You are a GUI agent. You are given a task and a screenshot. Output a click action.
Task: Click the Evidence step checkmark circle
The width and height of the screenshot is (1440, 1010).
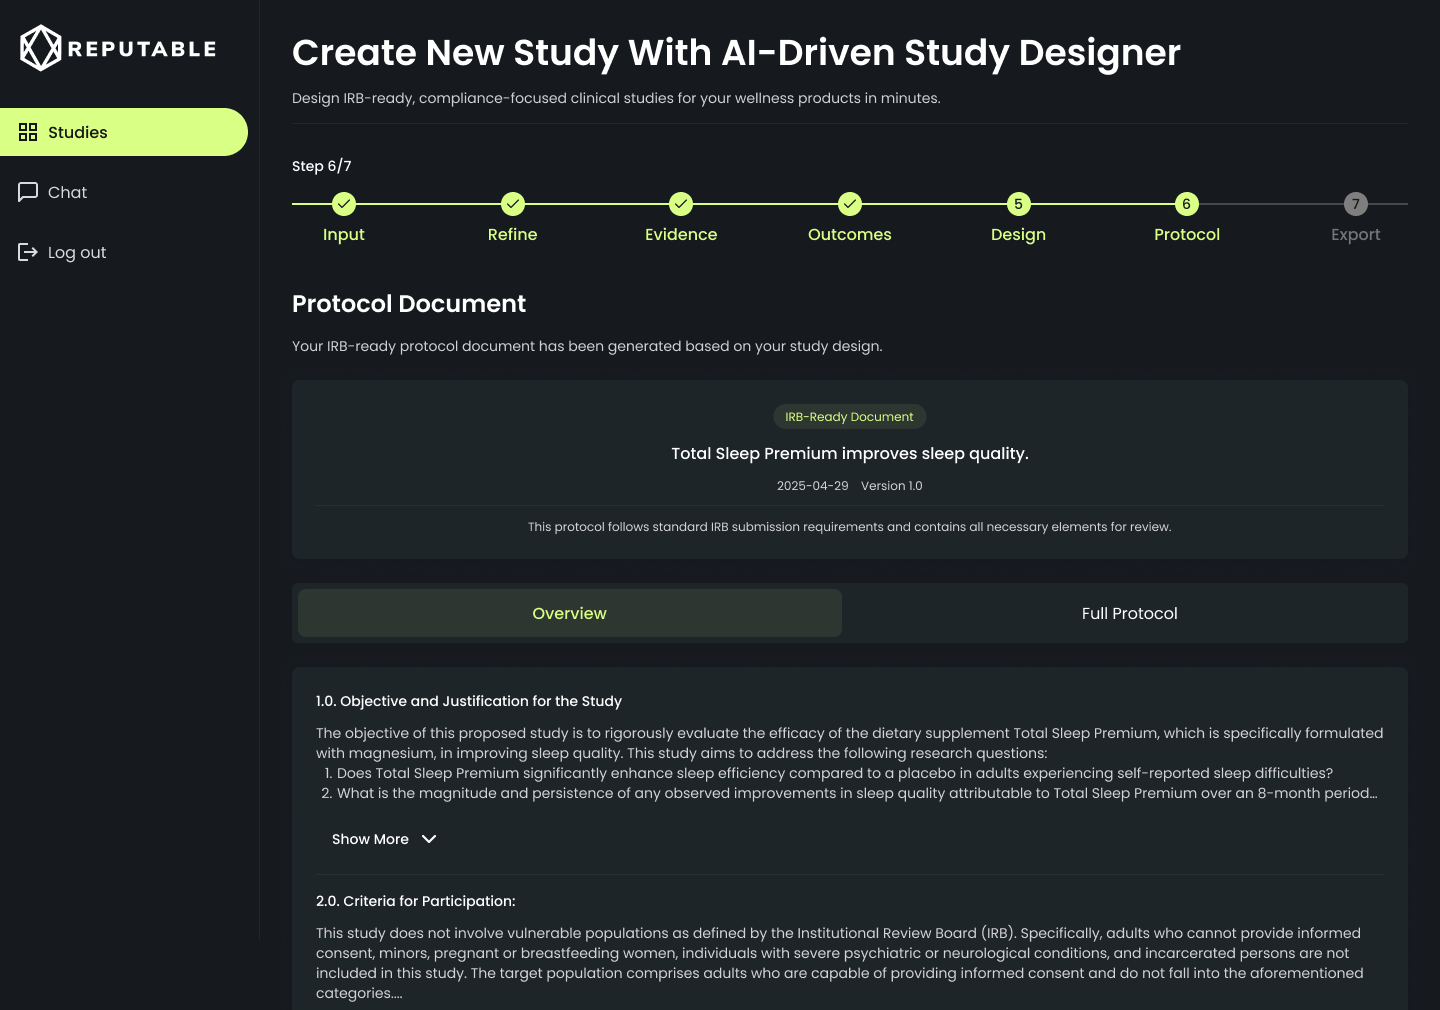tap(681, 204)
